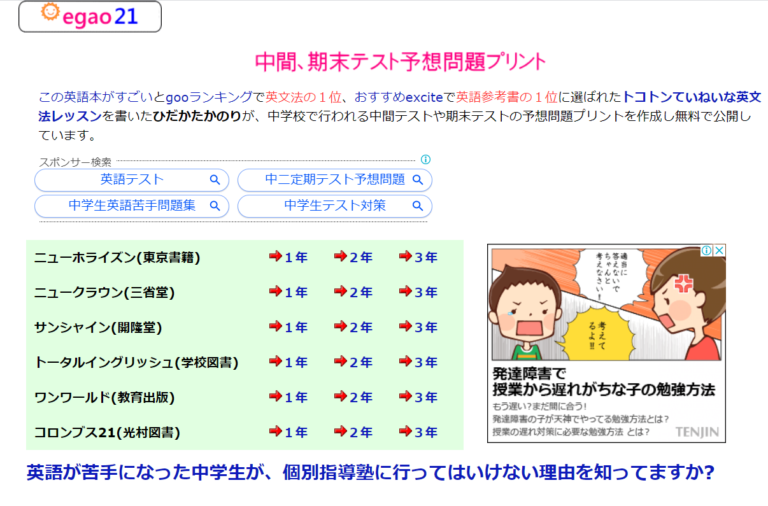Click the author name ひだかたかのり
Image resolution: width=768 pixels, height=506 pixels.
click(197, 116)
